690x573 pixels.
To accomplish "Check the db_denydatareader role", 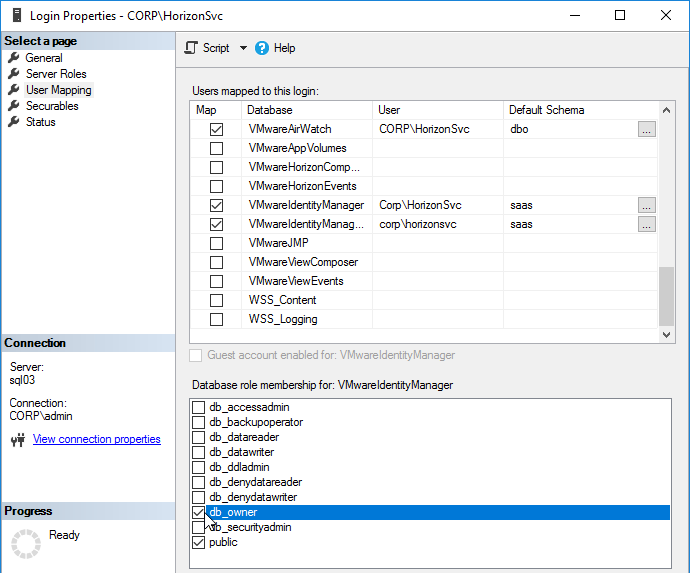I will pos(198,482).
